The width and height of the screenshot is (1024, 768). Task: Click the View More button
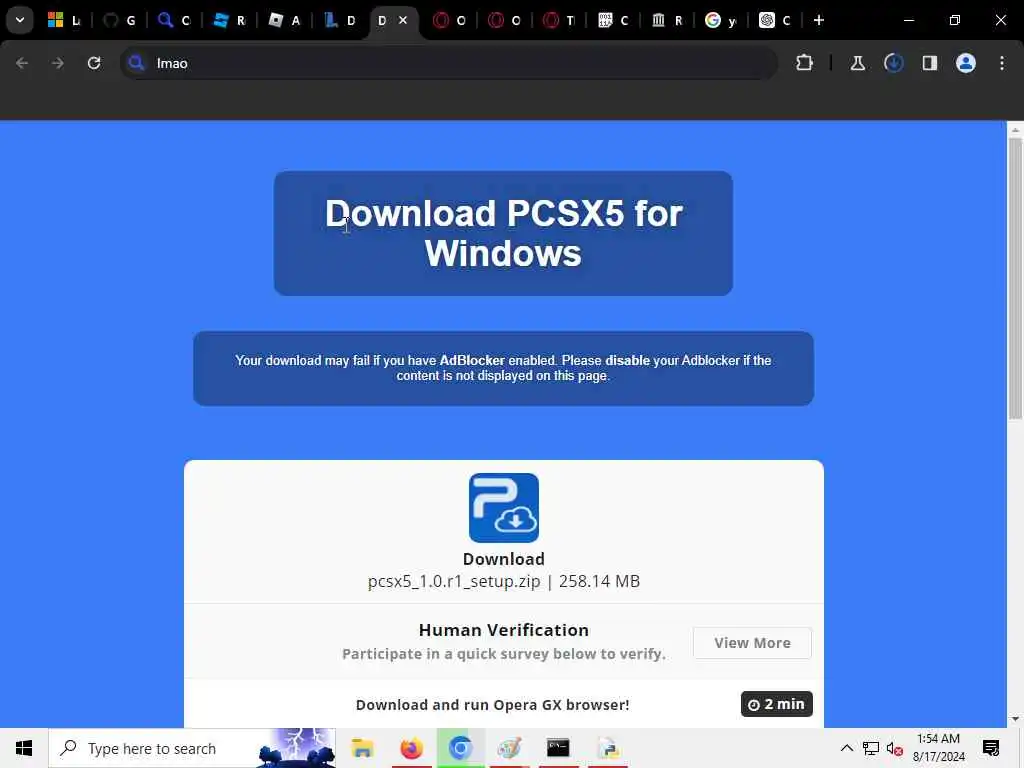click(752, 643)
